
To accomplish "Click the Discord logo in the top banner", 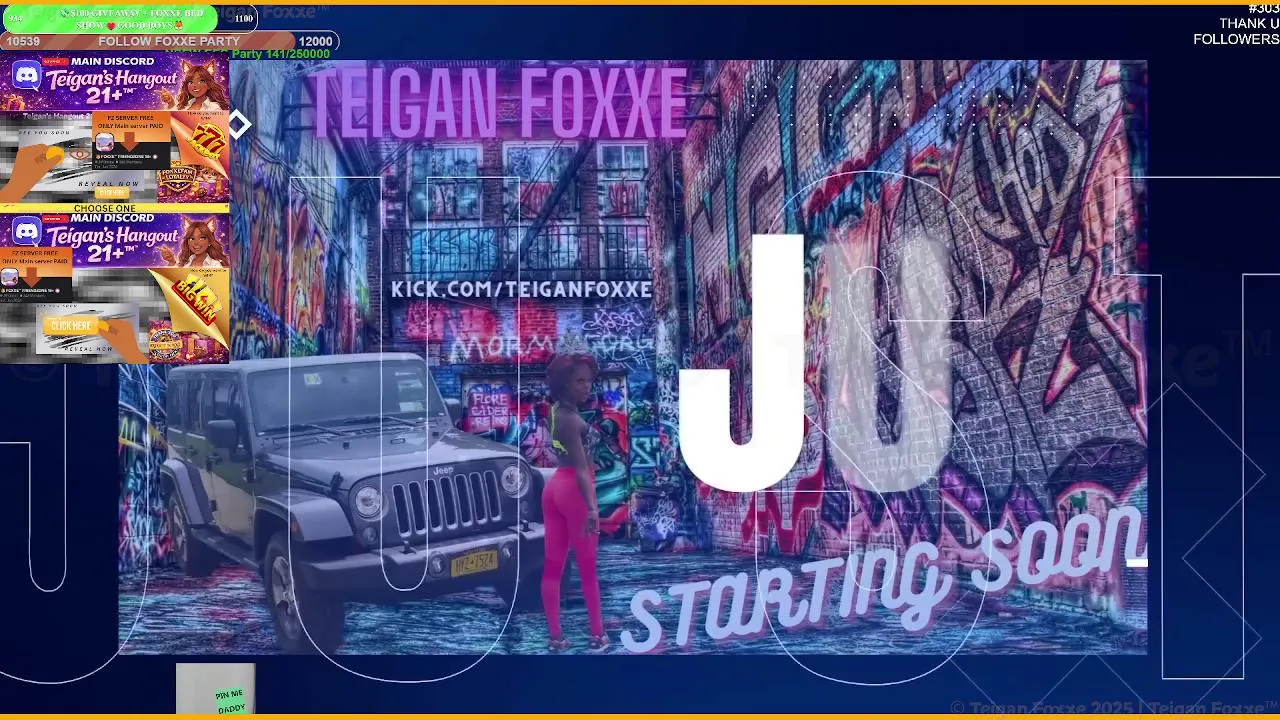I will [x=27, y=75].
